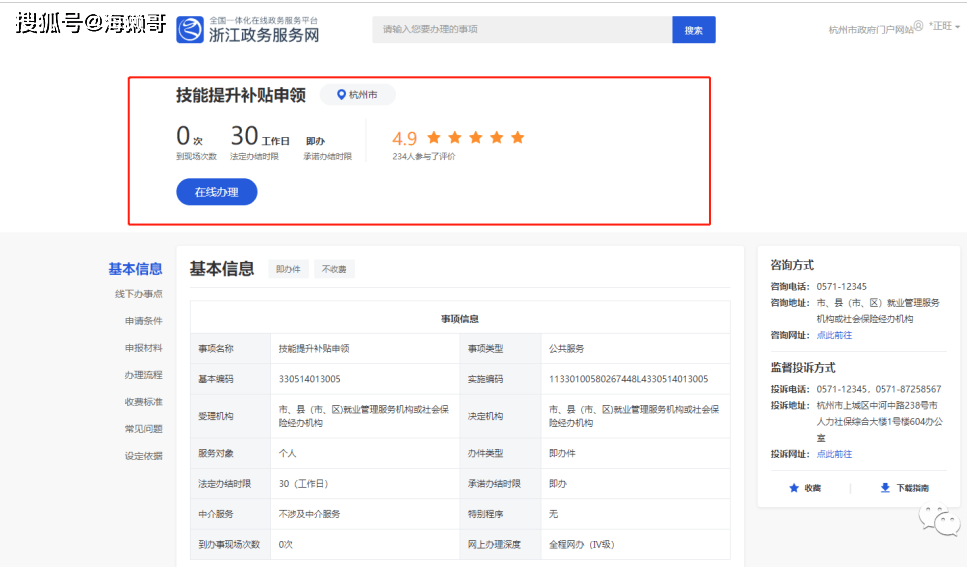The image size is (967, 567).
Task: Open the 投诉网址 点此前往 link
Action: [834, 454]
